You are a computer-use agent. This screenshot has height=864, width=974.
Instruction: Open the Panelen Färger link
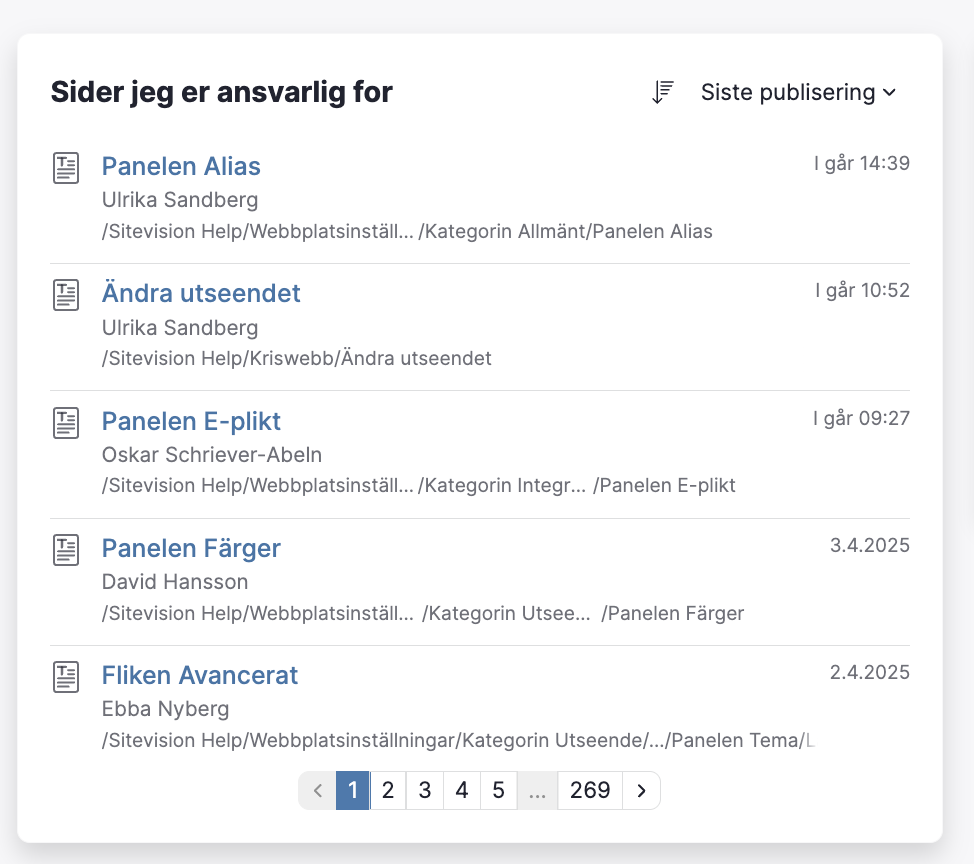click(191, 548)
